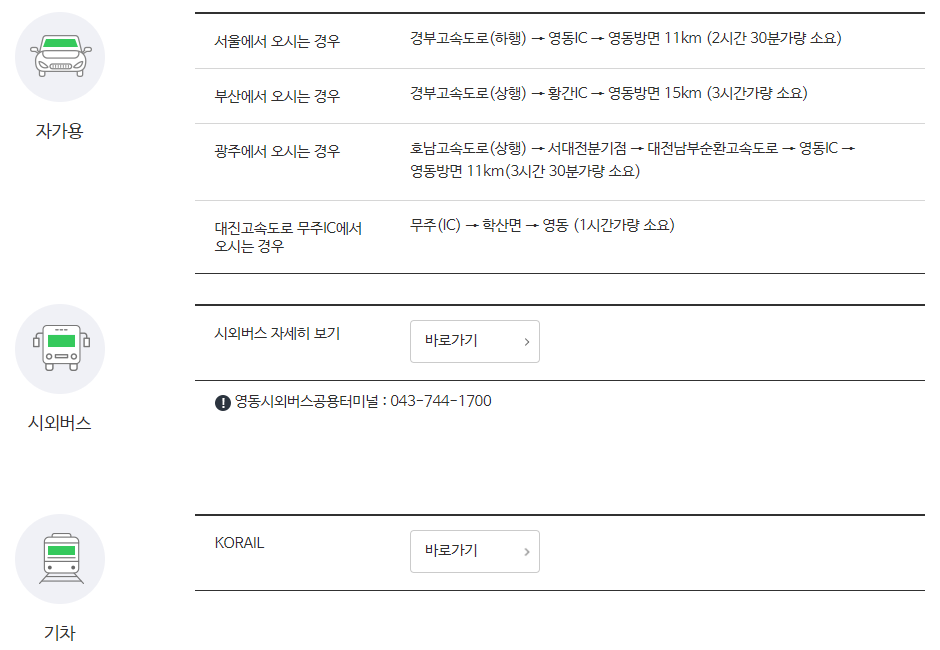This screenshot has width=940, height=650.
Task: Click the green window on the train icon
Action: point(59,553)
